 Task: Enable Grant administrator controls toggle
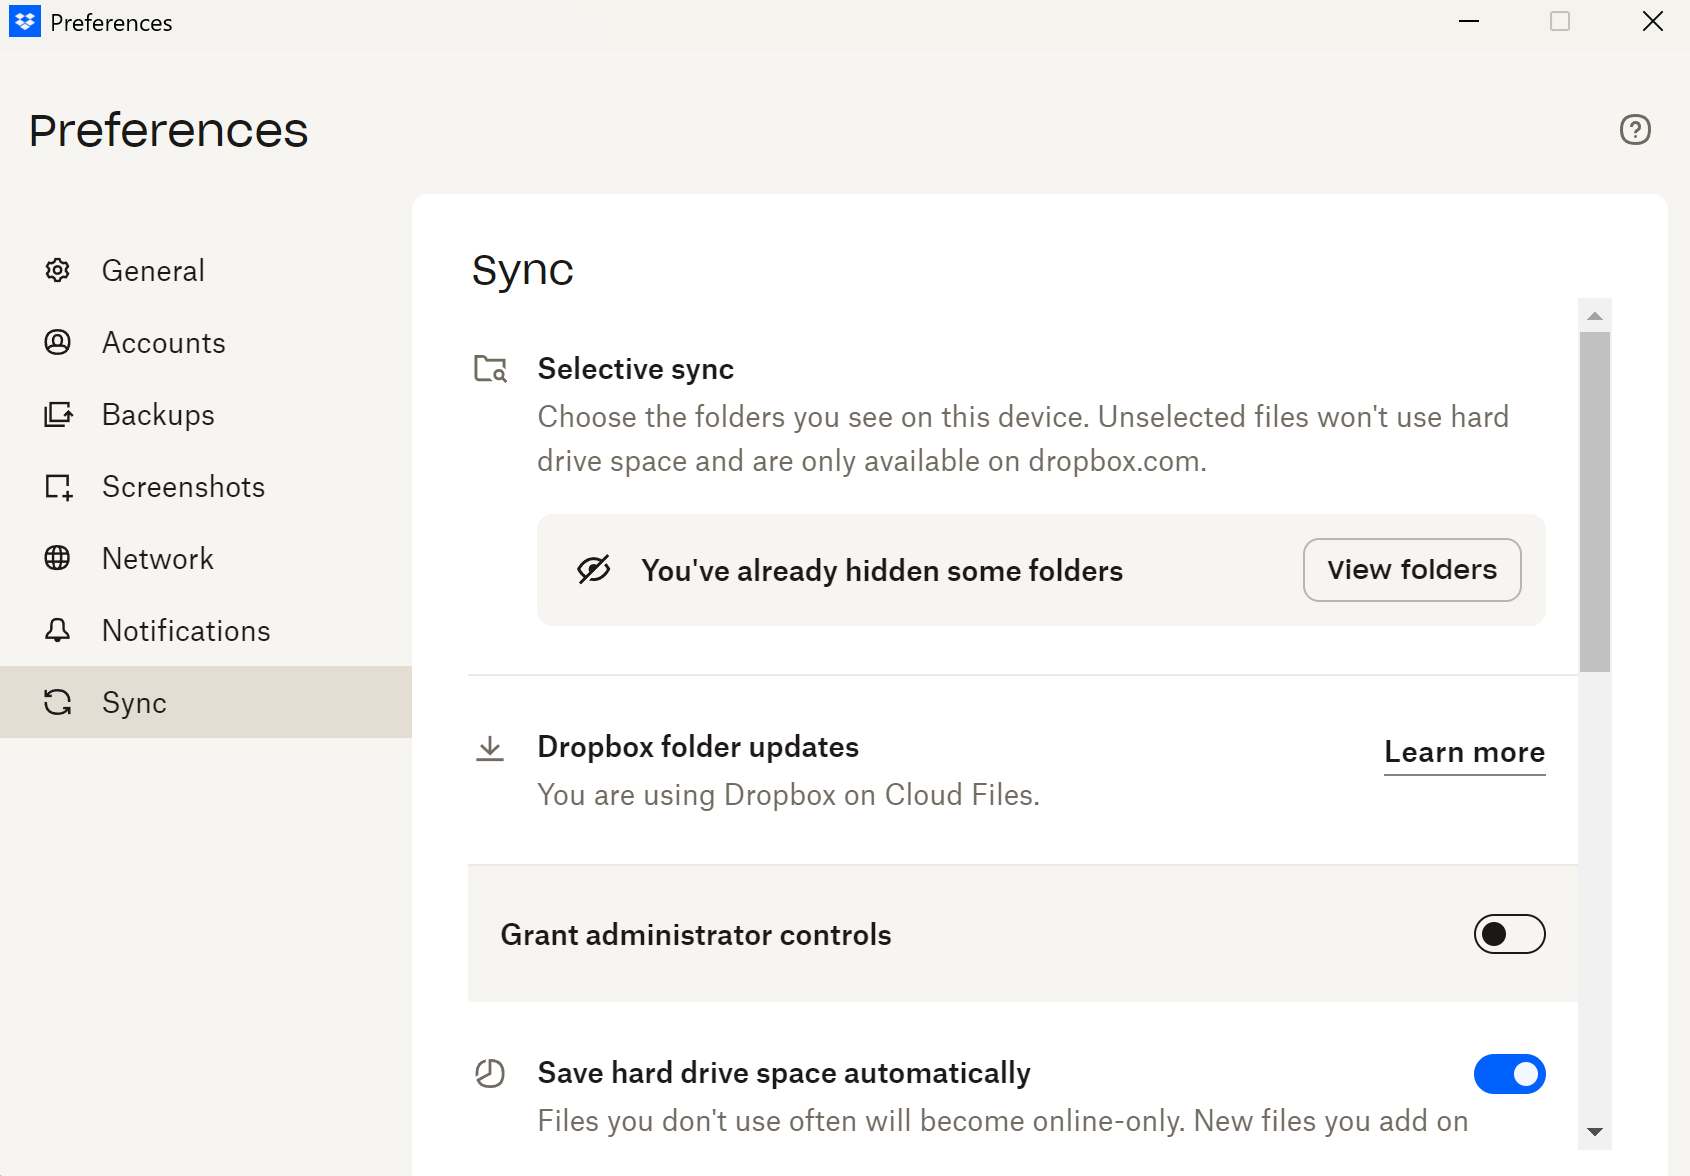pos(1509,934)
